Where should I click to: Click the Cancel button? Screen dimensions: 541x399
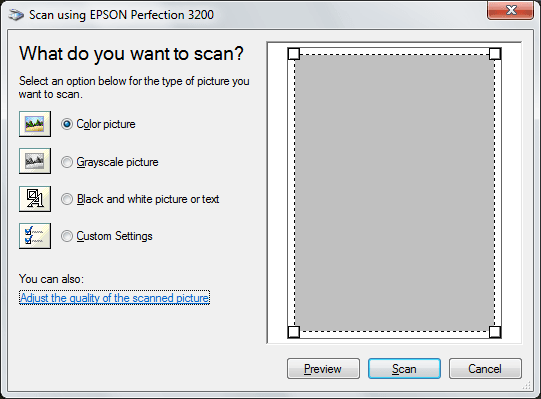(x=485, y=369)
